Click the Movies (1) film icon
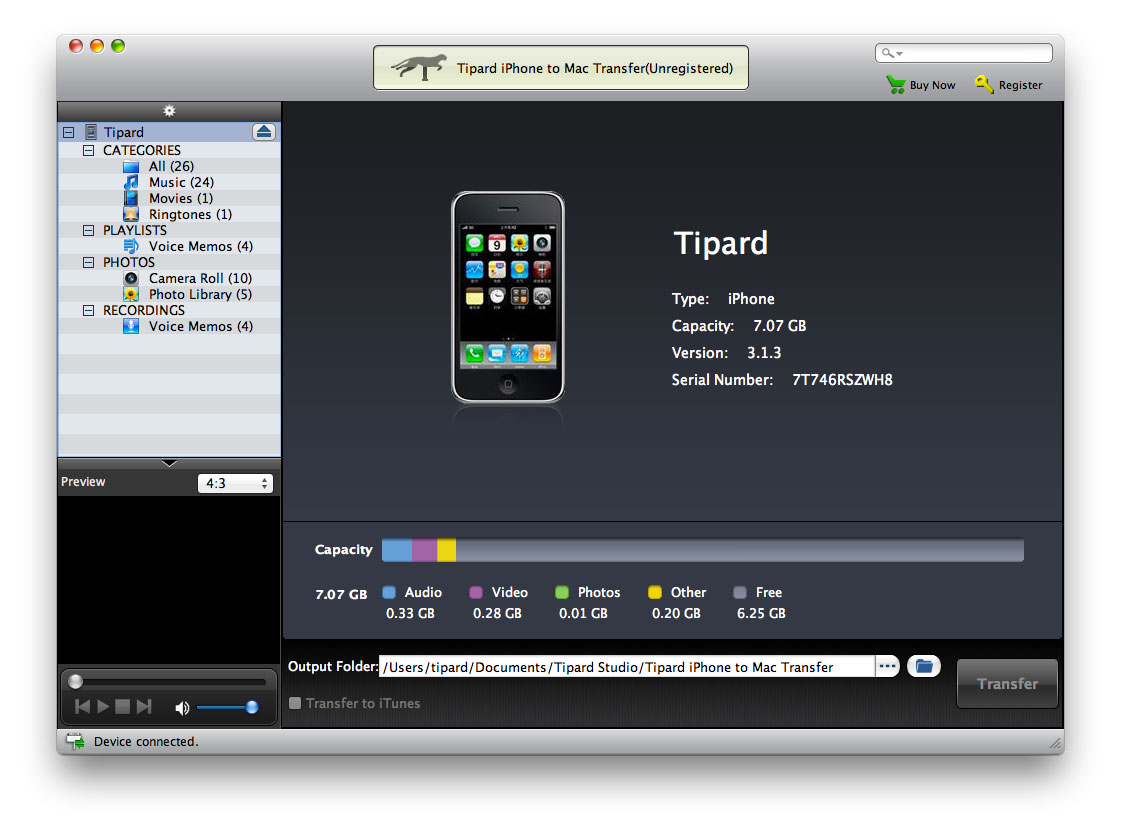The height and width of the screenshot is (834, 1121). 131,198
